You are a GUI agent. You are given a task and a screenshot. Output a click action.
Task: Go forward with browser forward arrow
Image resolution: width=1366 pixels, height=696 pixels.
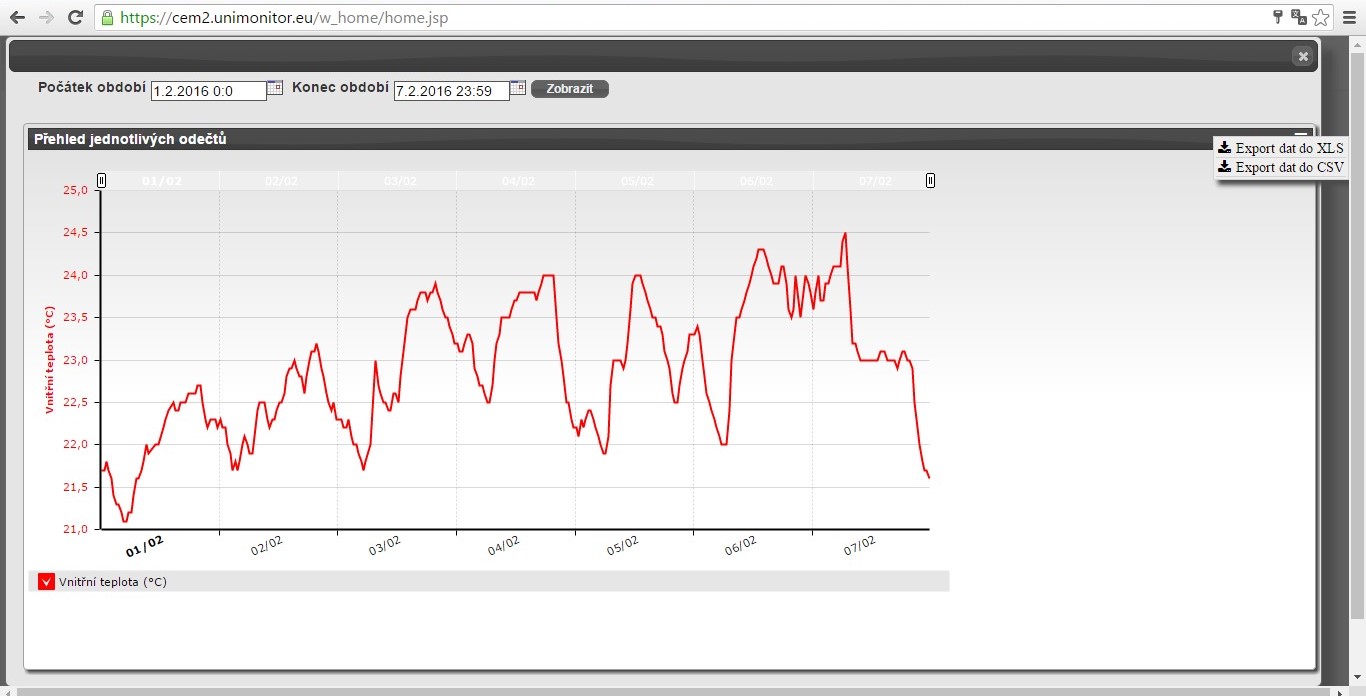click(46, 17)
